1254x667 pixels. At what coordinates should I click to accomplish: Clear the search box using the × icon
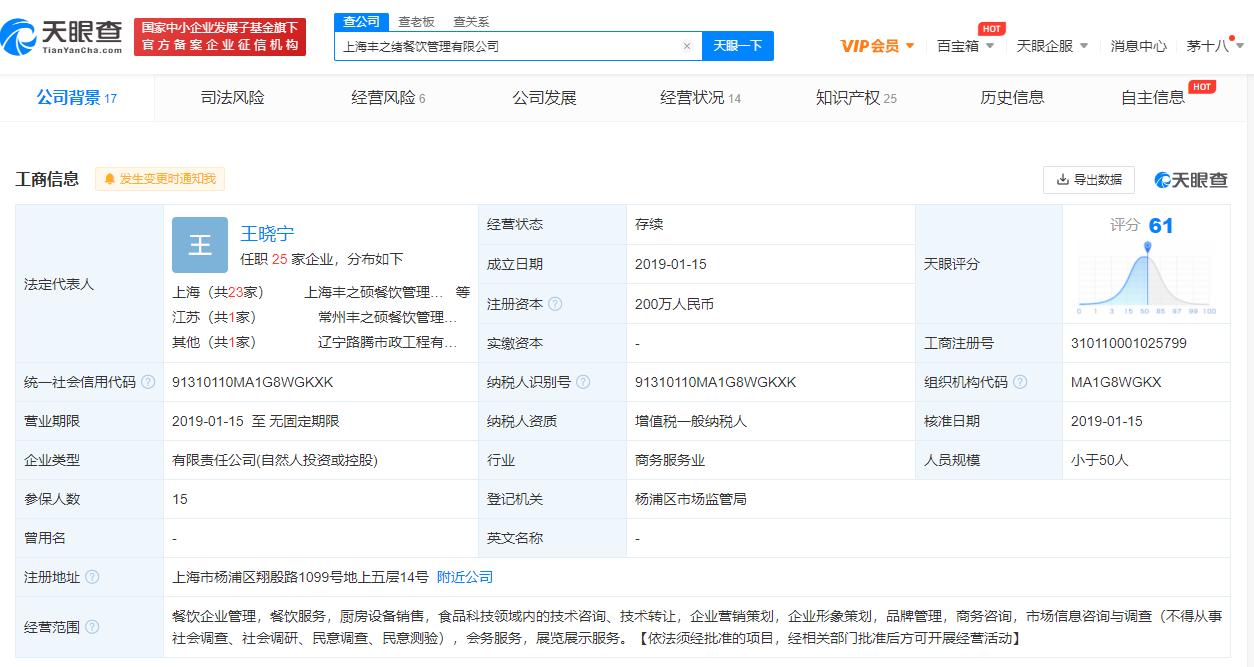pos(686,46)
